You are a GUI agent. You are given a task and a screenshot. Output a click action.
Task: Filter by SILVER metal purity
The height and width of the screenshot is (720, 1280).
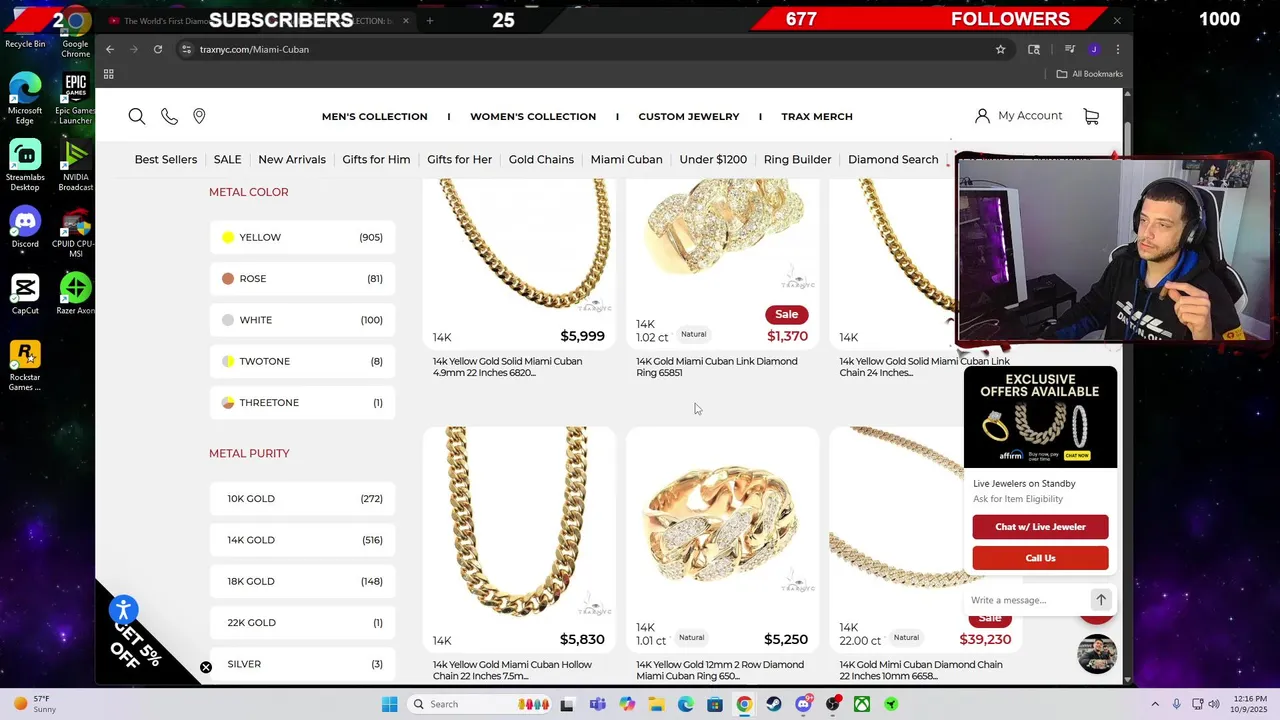pos(302,664)
